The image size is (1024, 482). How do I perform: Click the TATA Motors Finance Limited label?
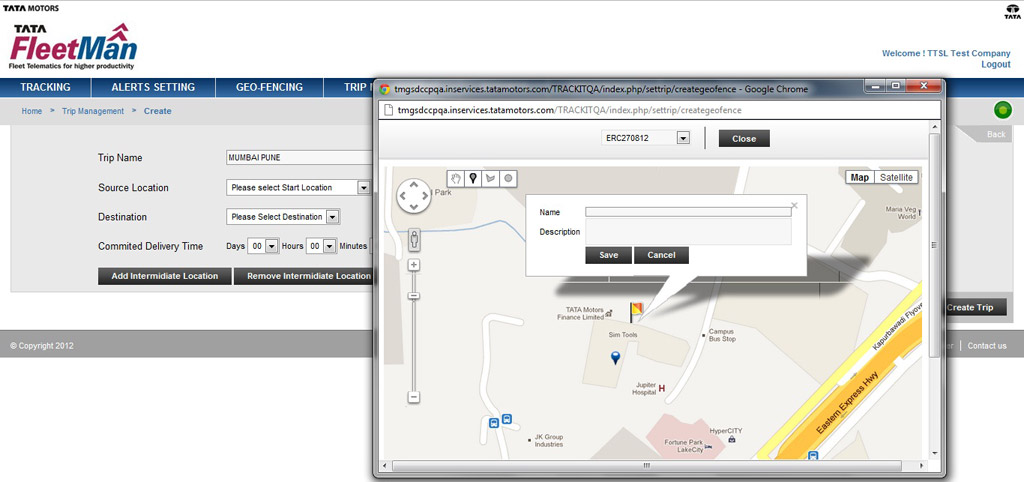580,313
